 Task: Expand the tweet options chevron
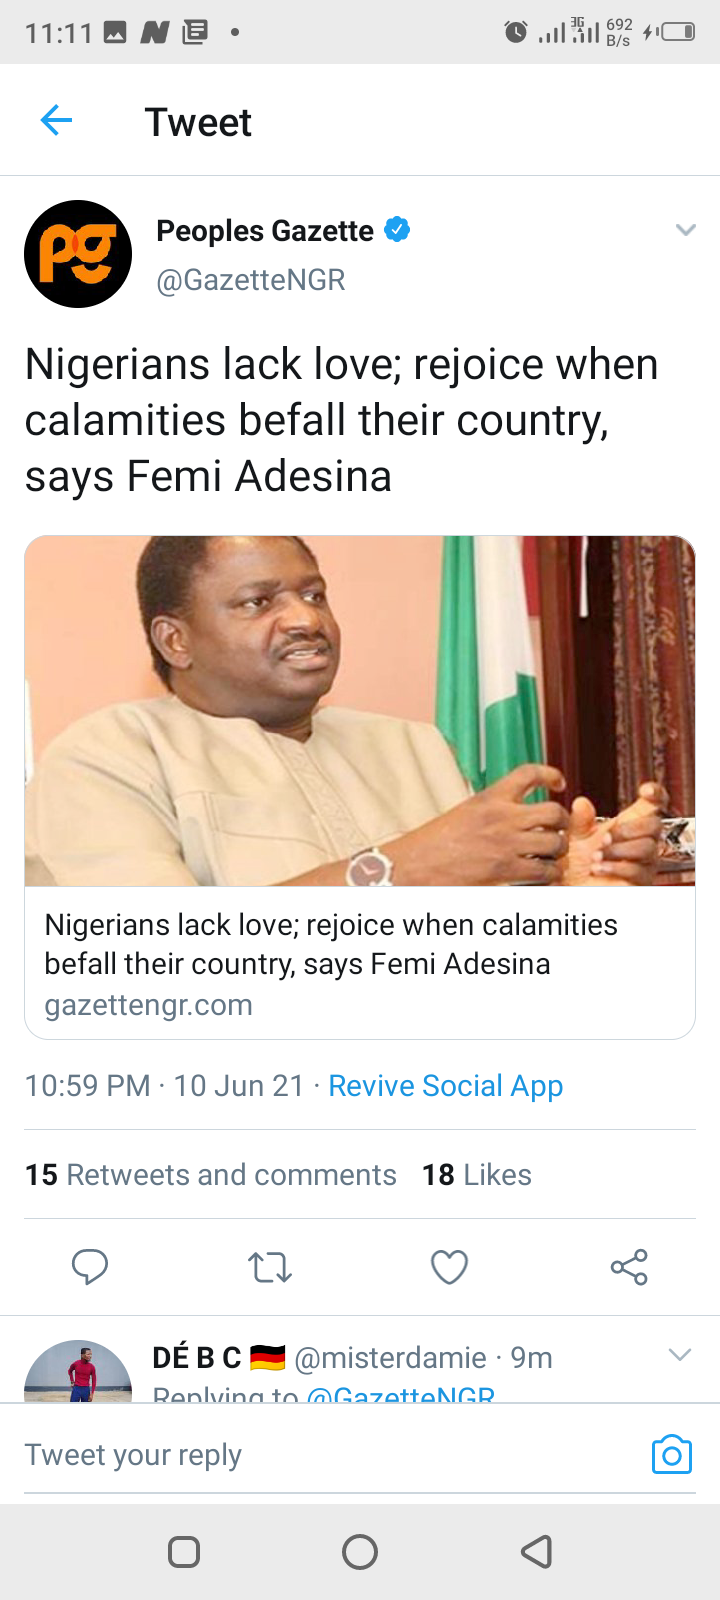685,230
